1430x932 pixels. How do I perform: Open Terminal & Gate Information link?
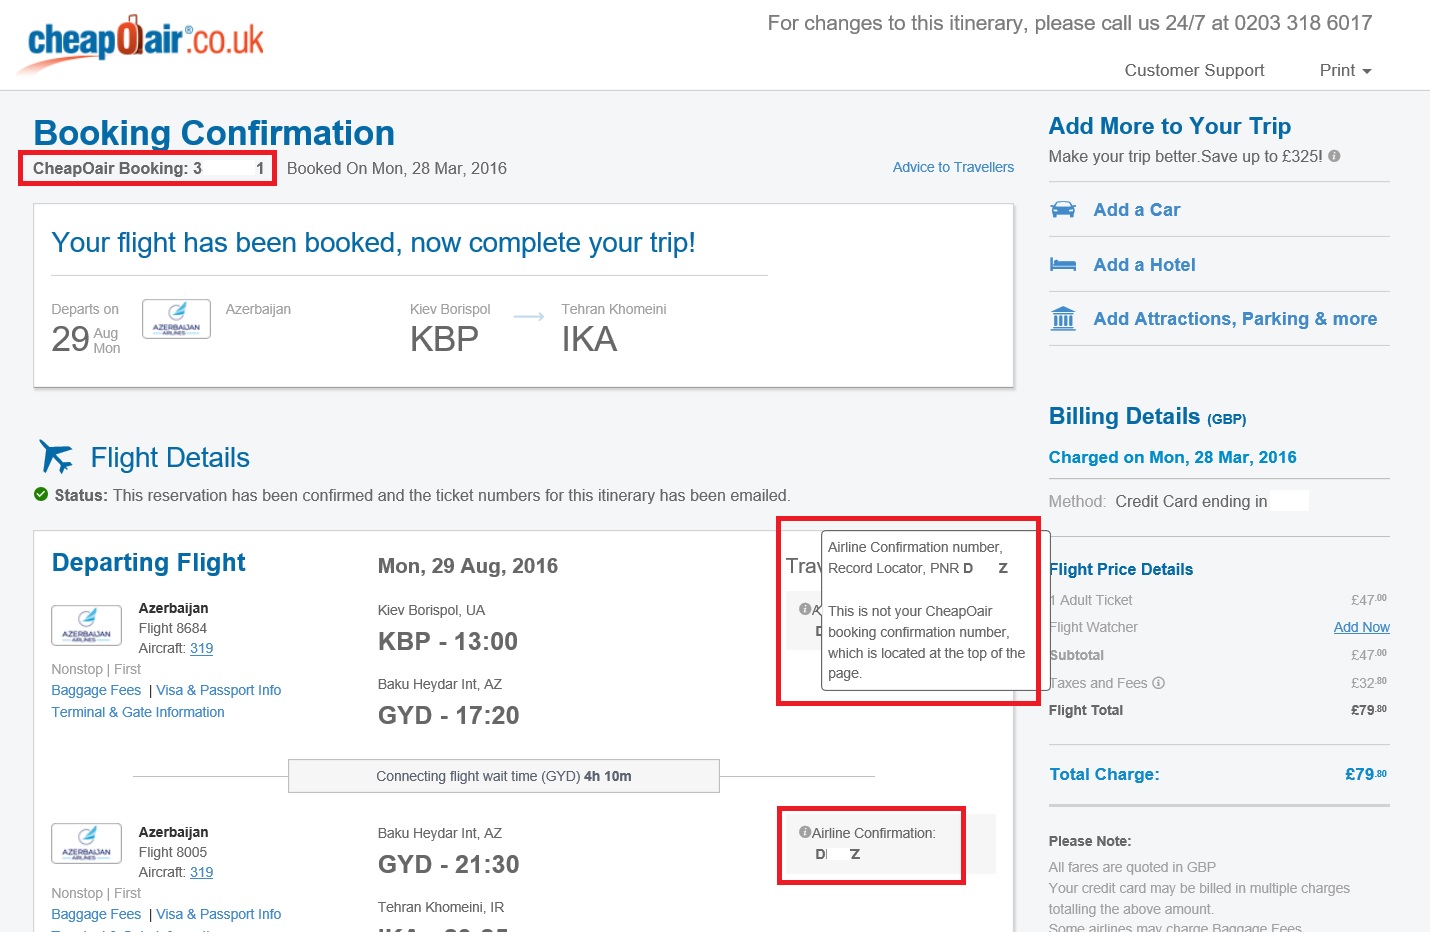138,712
